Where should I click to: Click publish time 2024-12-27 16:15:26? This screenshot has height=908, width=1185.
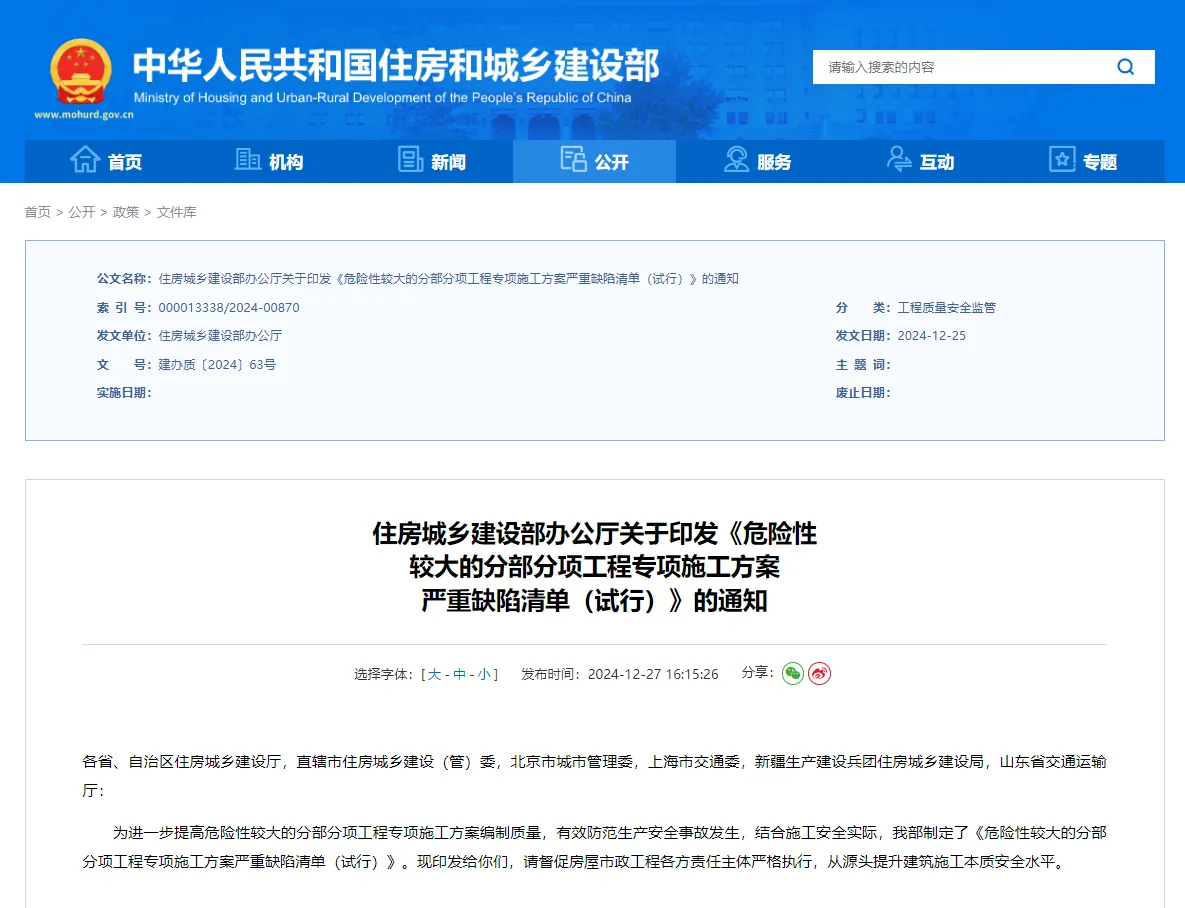coord(653,674)
